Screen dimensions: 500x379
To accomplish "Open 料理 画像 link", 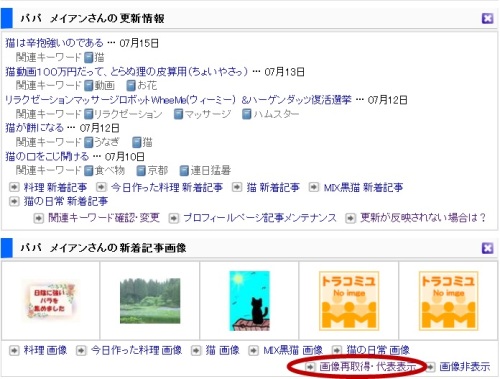I will pos(45,350).
